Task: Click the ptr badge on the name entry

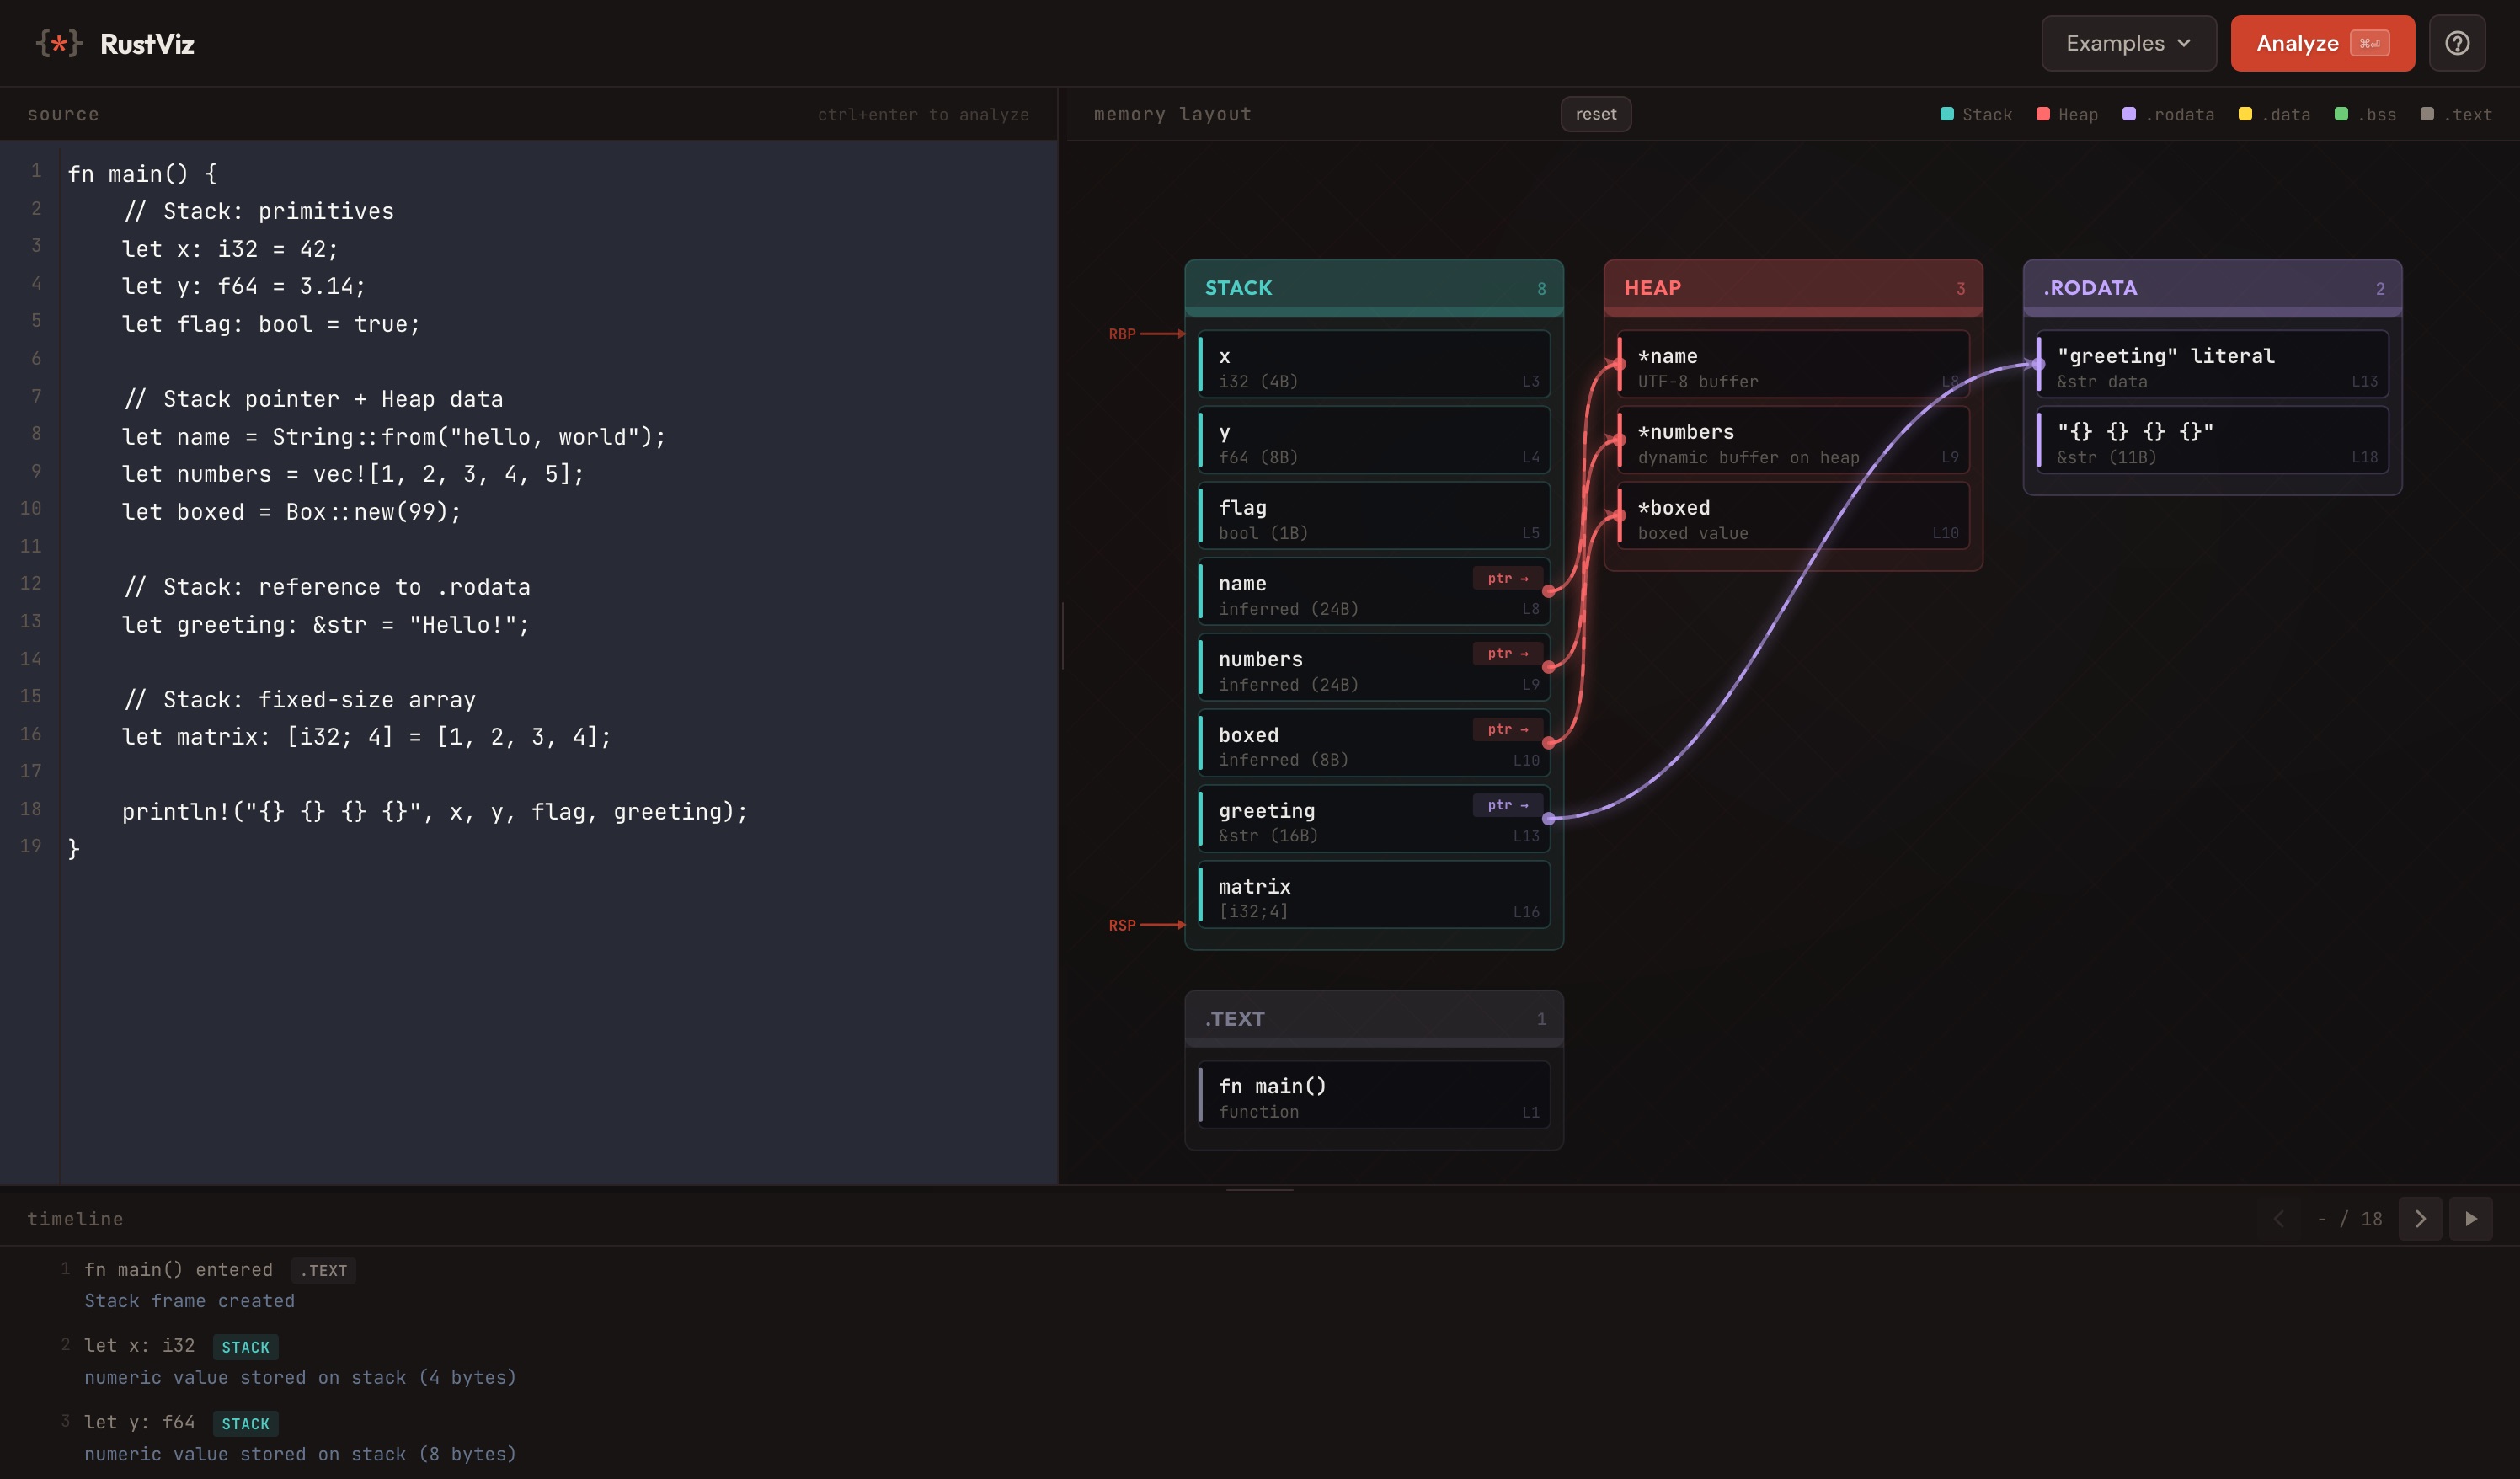Action: pos(1506,578)
